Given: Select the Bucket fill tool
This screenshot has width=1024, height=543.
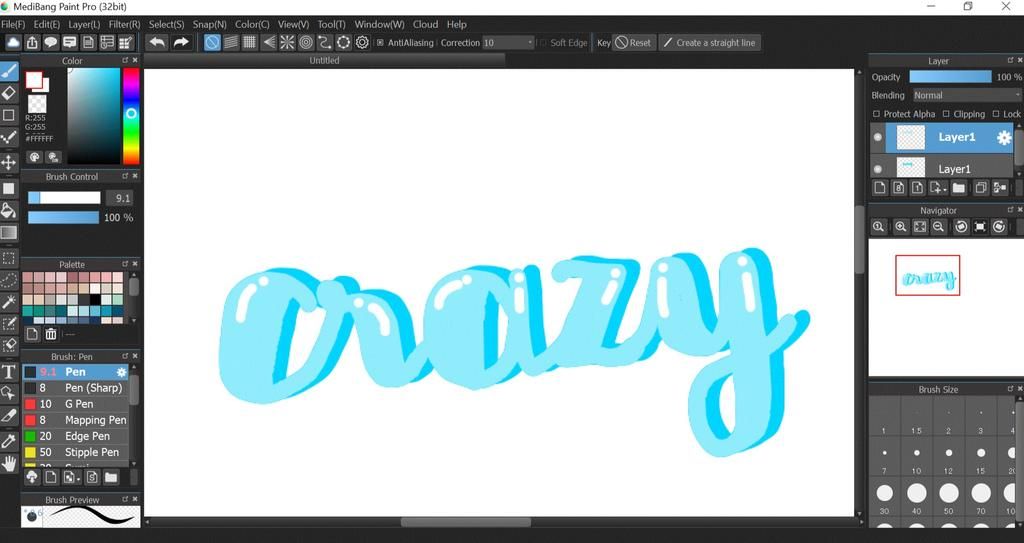Looking at the screenshot, I should [x=8, y=210].
